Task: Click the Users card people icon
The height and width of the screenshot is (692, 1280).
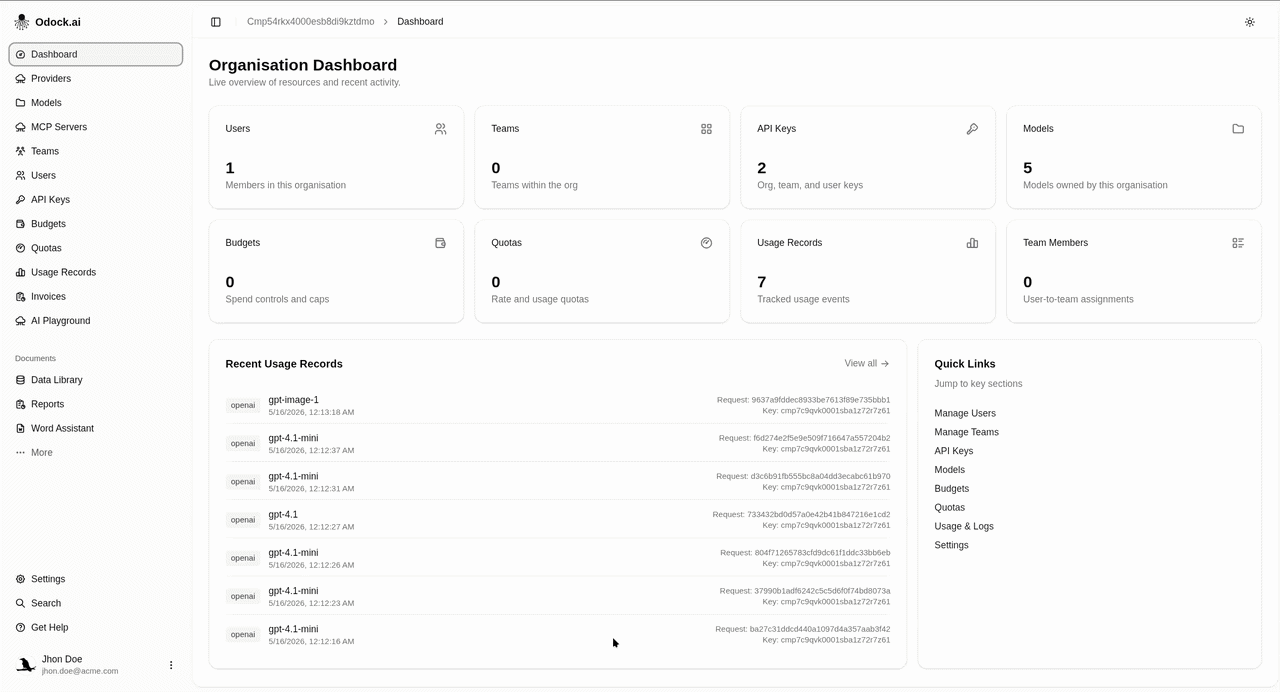Action: tap(441, 129)
